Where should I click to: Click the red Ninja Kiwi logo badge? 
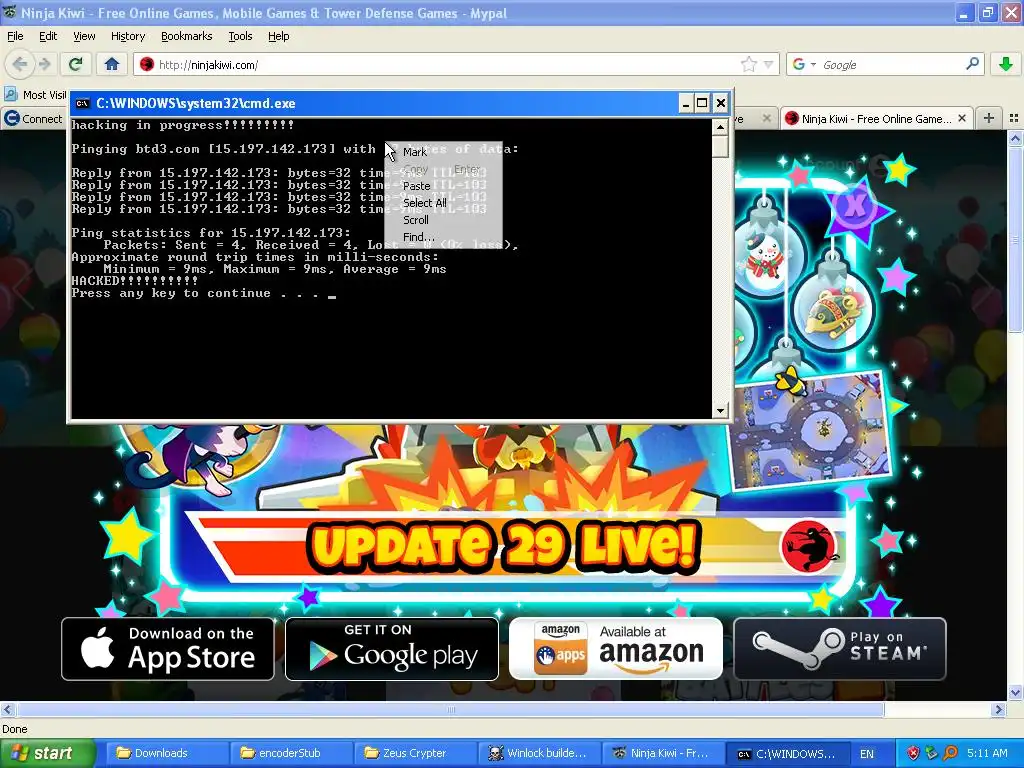click(810, 546)
